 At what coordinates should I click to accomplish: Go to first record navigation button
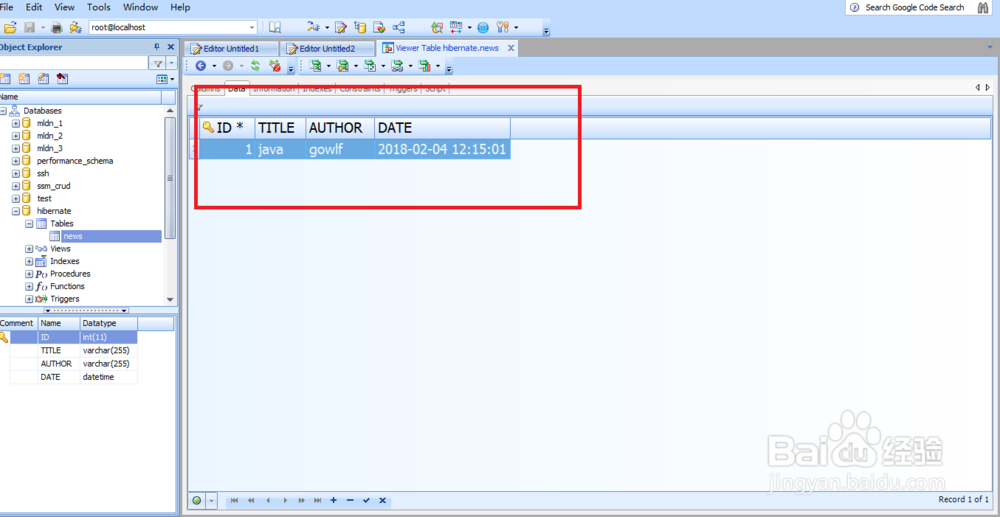235,500
